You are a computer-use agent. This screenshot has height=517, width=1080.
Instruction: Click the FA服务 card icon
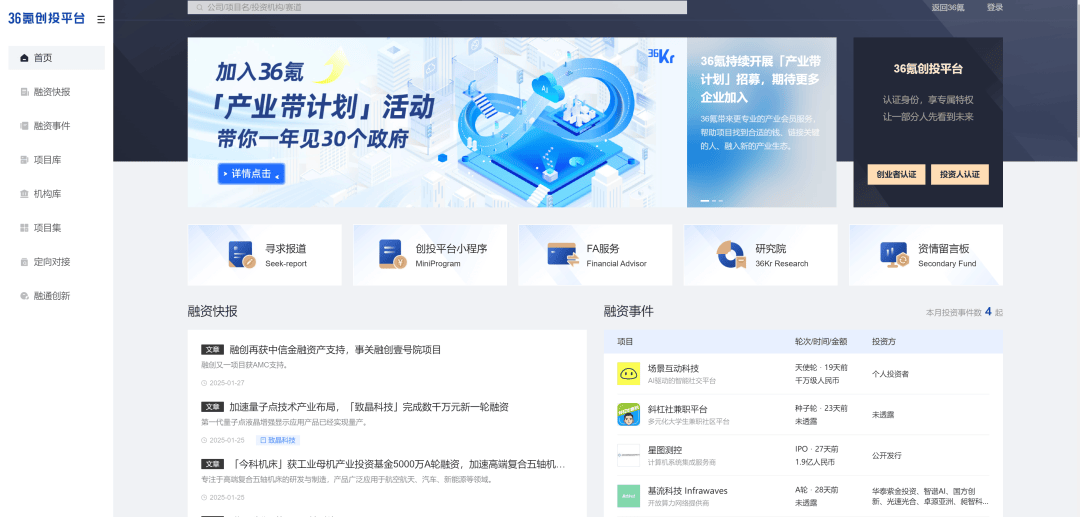tap(563, 255)
